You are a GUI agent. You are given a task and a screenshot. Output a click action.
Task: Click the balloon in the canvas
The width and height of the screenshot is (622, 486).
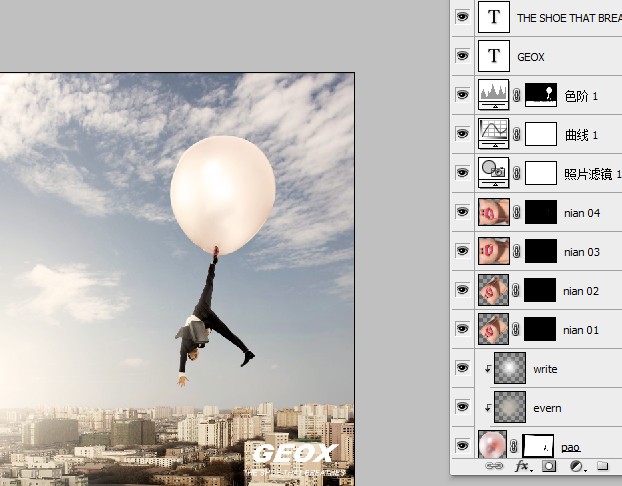click(223, 194)
